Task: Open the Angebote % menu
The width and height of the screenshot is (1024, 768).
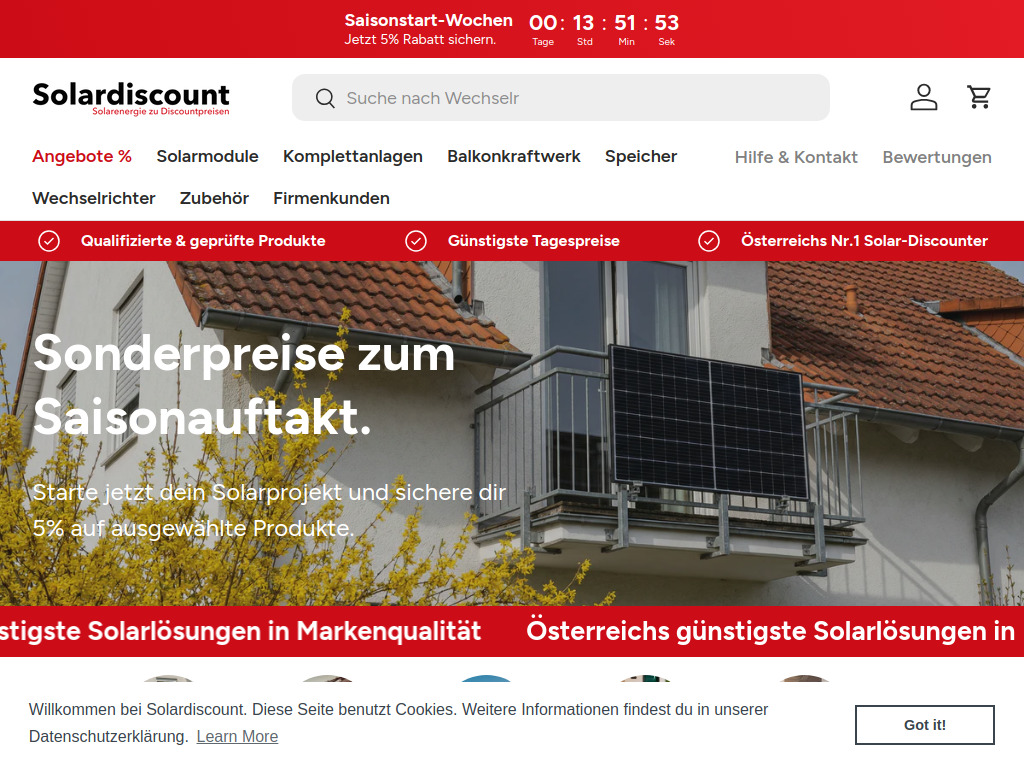Action: point(82,156)
